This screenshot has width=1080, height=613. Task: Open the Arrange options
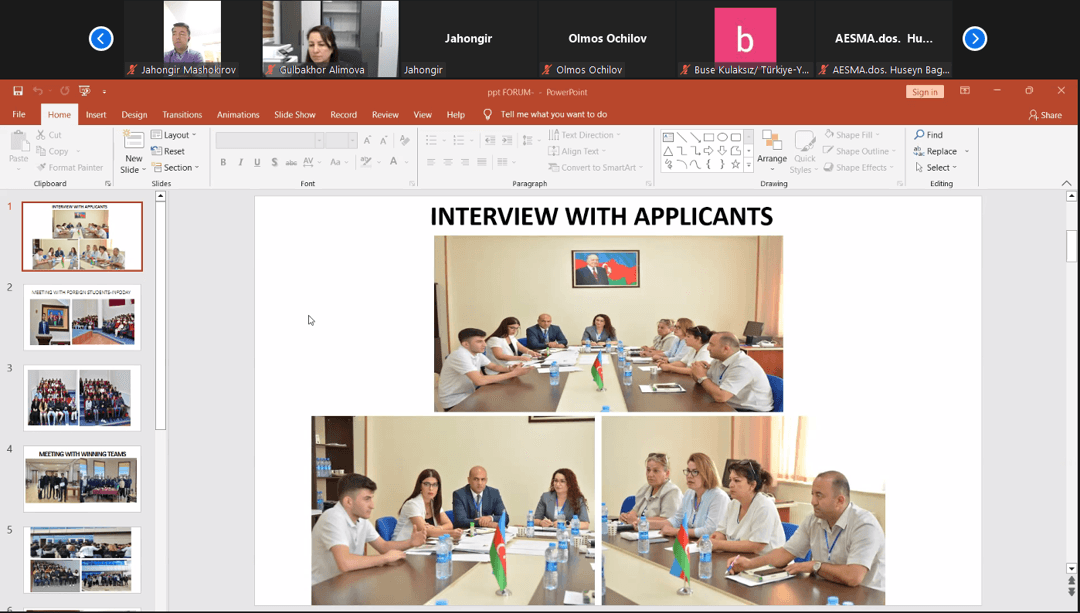(771, 150)
